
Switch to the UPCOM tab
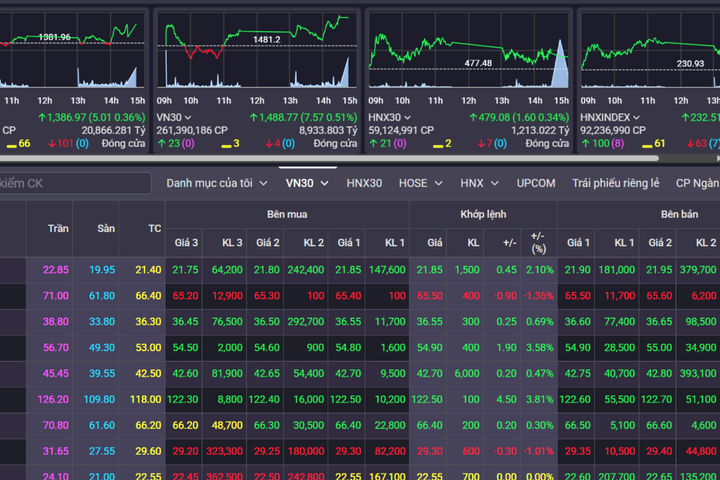pyautogui.click(x=536, y=183)
